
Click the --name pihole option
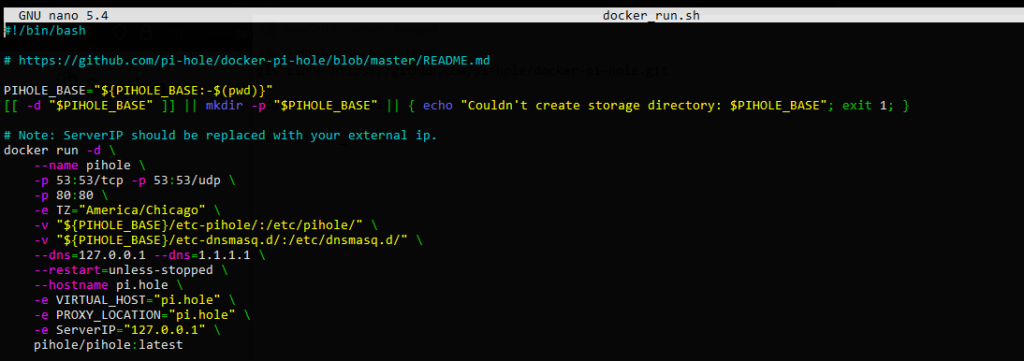(82, 165)
